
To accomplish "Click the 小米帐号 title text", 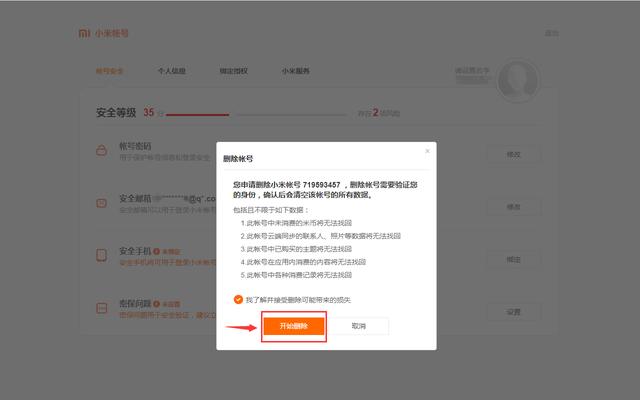I will [x=112, y=33].
